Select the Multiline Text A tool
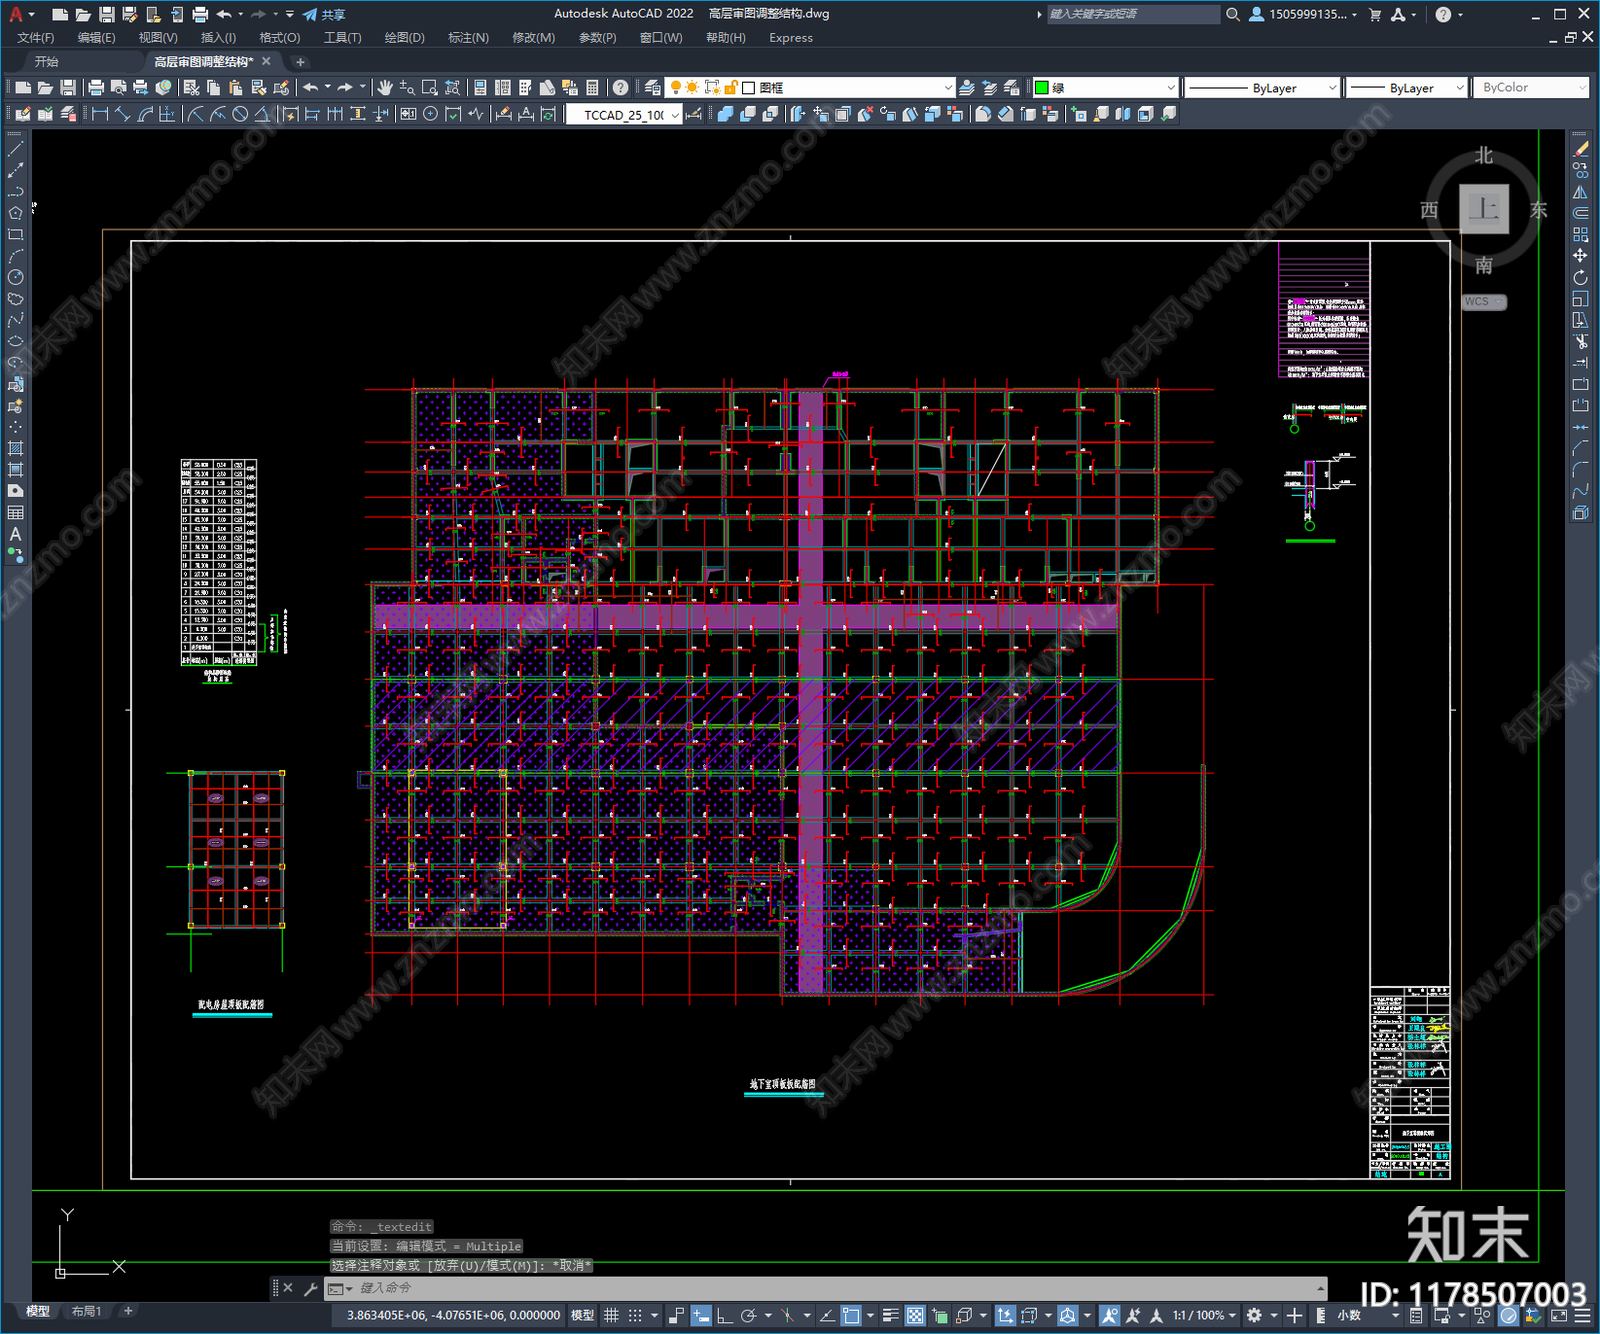This screenshot has height=1334, width=1600. (15, 534)
